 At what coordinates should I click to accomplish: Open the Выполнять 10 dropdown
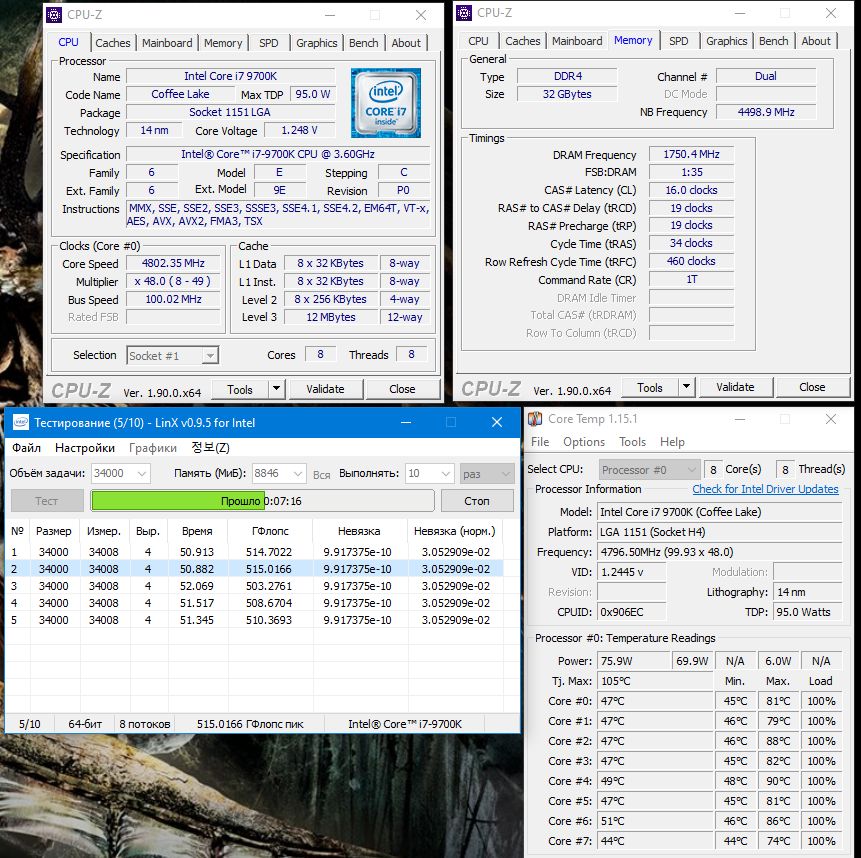[430, 473]
